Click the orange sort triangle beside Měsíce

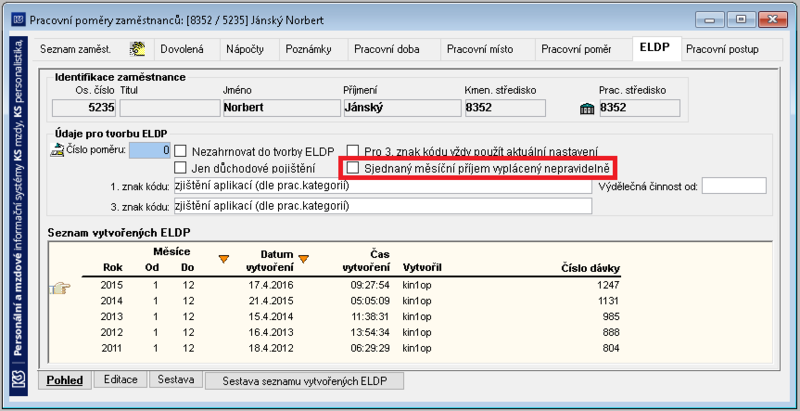223,259
